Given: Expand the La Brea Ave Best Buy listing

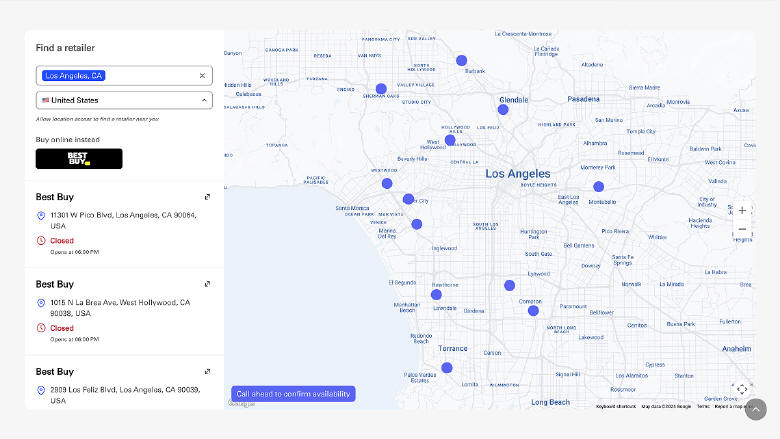Looking at the screenshot, I should [x=207, y=284].
